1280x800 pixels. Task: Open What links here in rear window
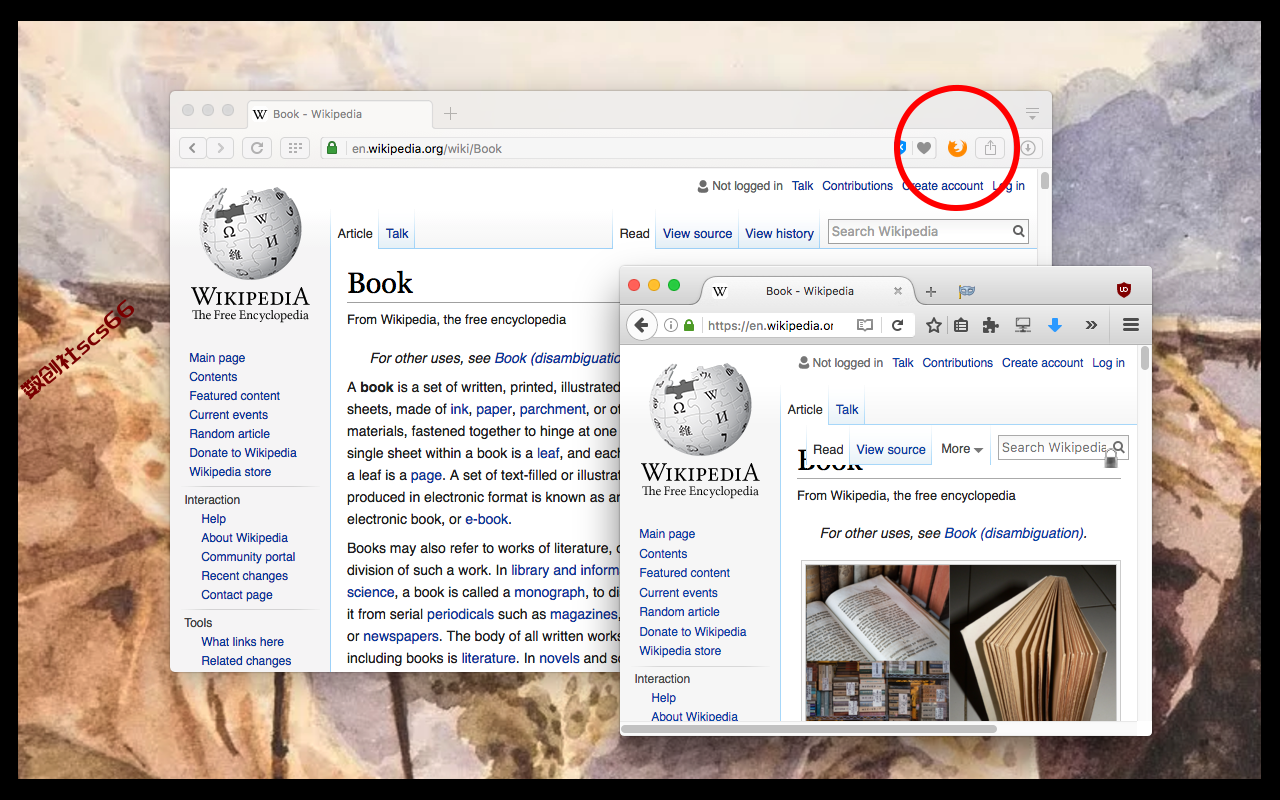pyautogui.click(x=242, y=642)
